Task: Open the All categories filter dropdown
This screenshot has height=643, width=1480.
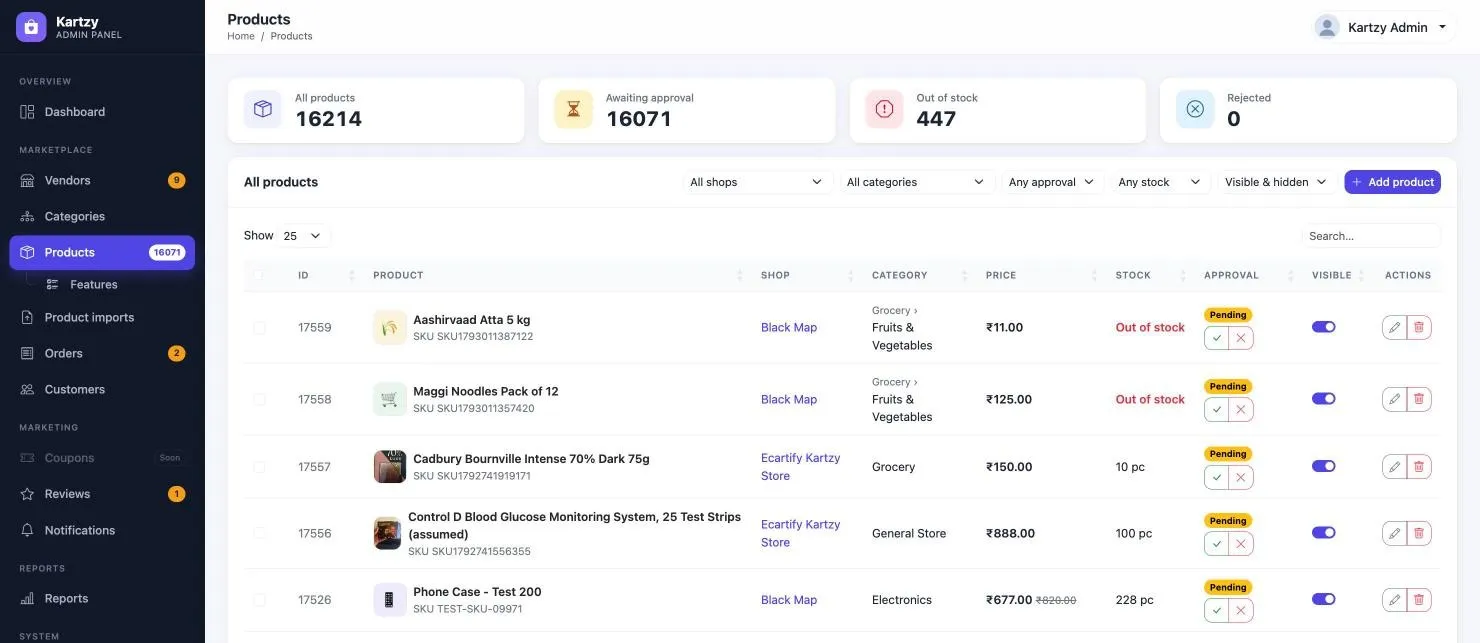Action: click(x=916, y=182)
